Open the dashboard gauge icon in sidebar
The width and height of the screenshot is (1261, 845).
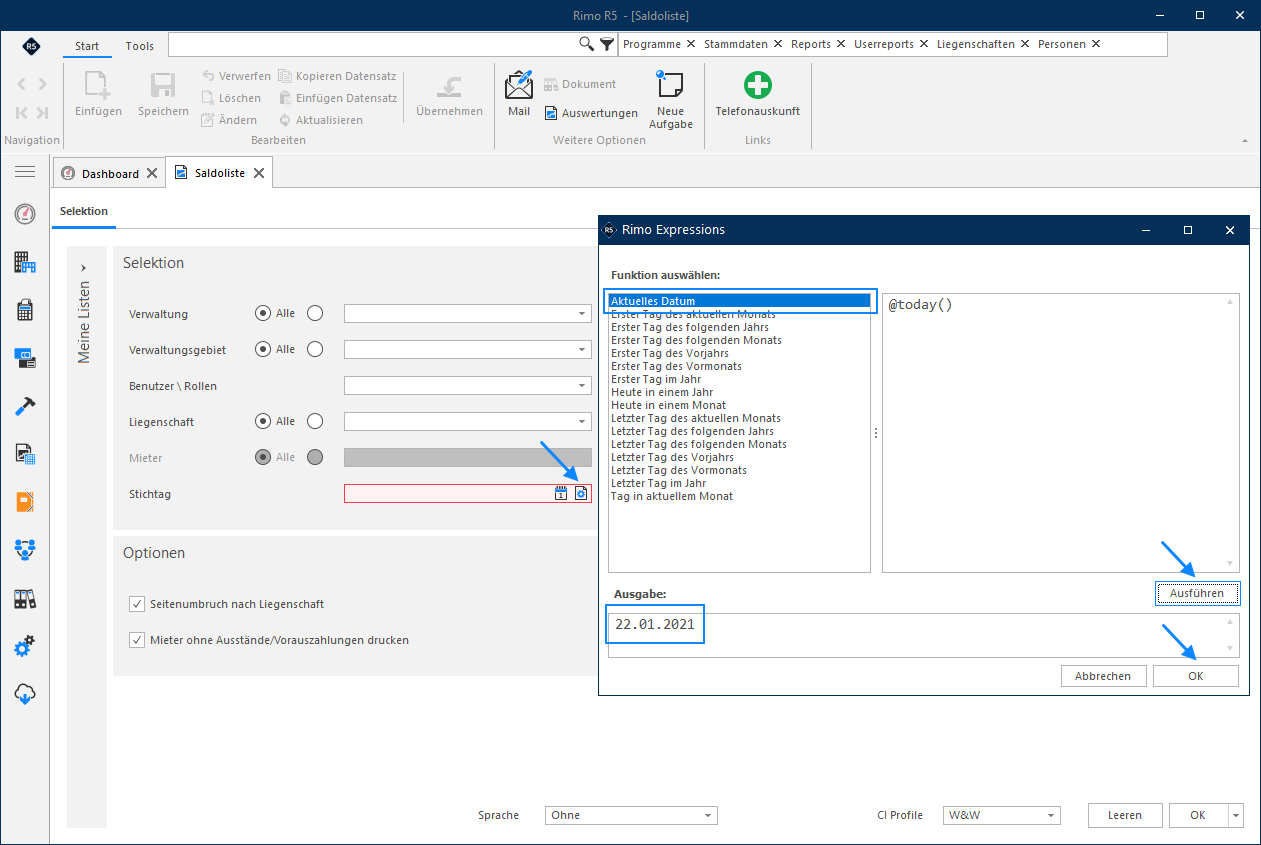(25, 214)
